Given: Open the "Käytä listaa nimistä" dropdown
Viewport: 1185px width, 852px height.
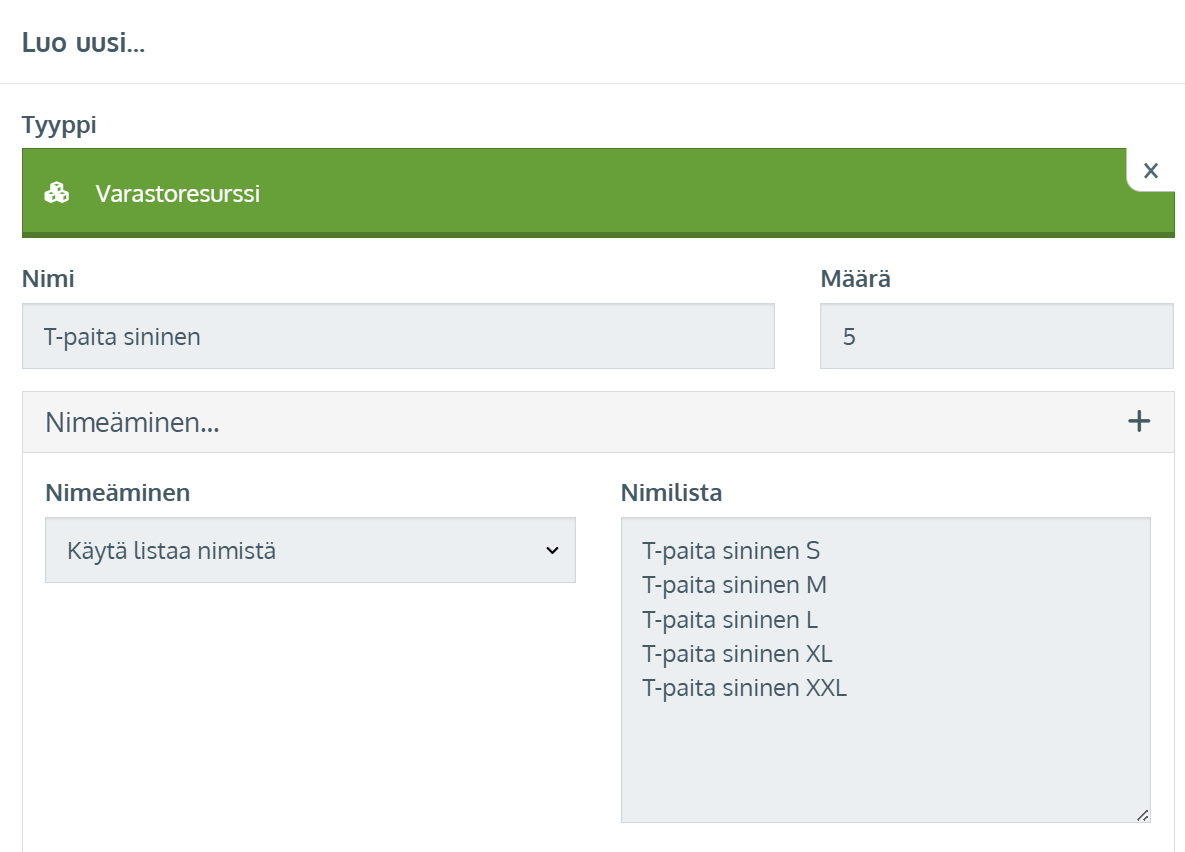Looking at the screenshot, I should [x=310, y=550].
